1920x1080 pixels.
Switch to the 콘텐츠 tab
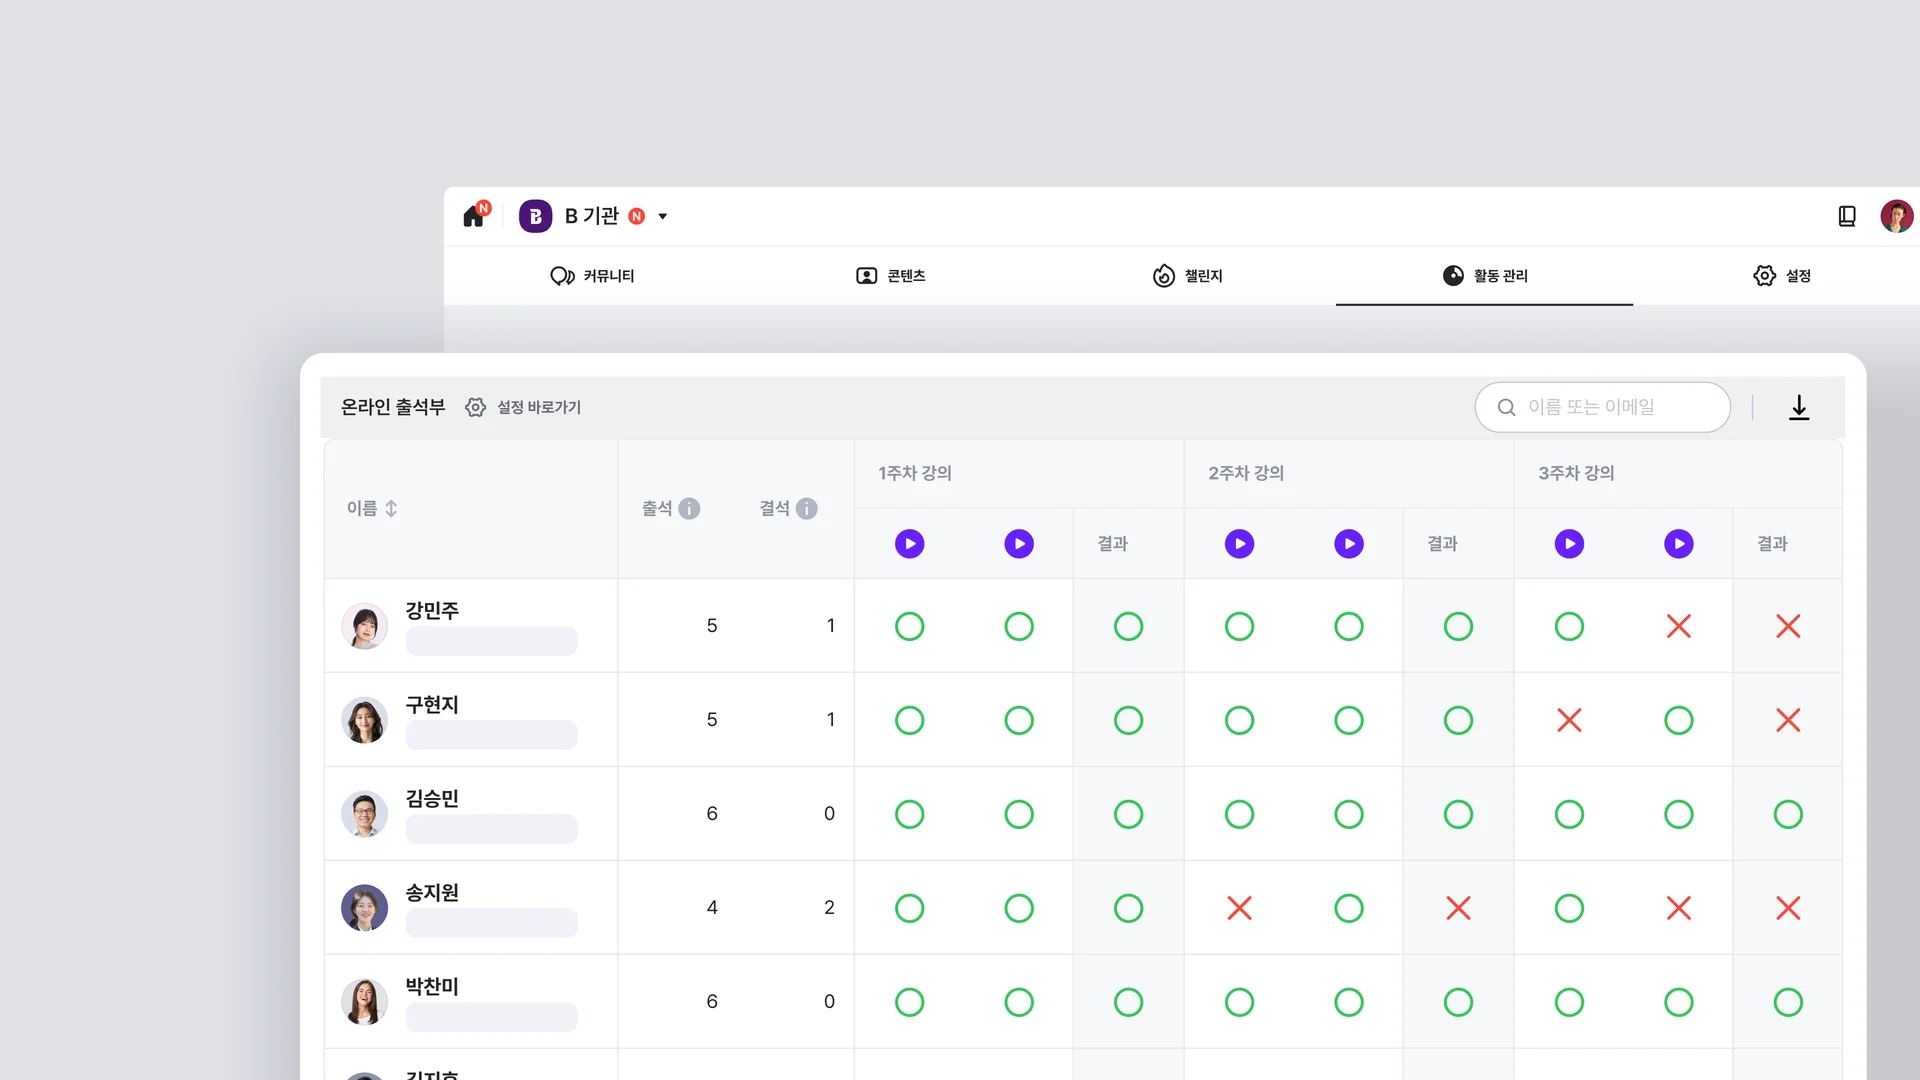890,275
